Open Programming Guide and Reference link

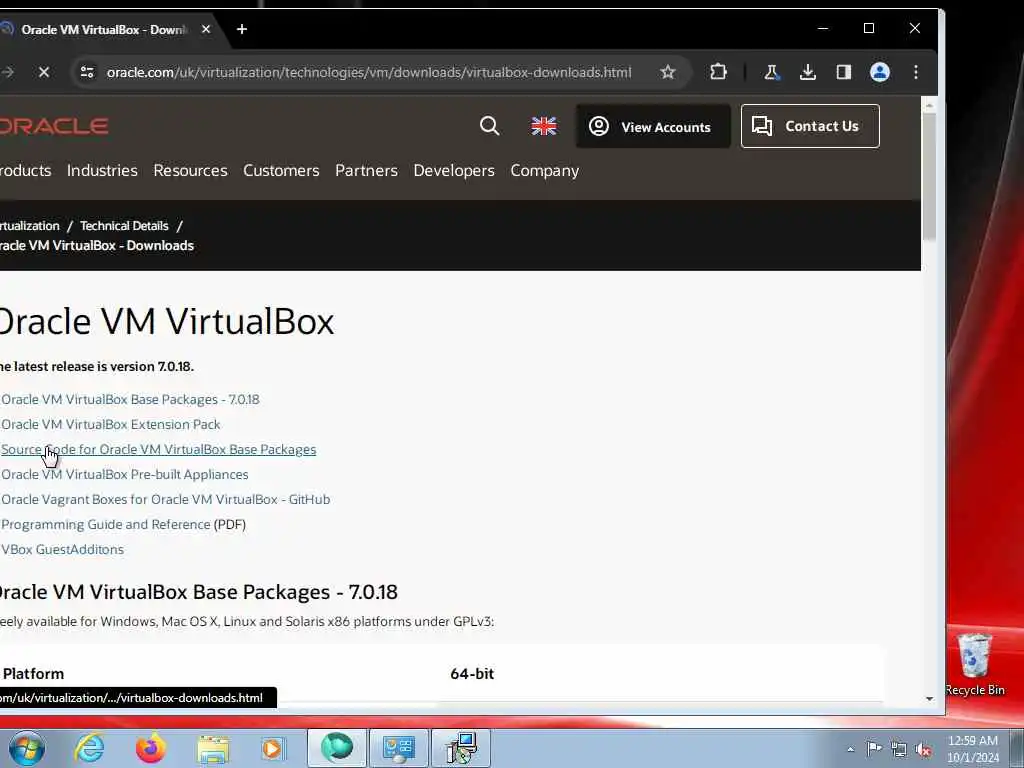106,524
